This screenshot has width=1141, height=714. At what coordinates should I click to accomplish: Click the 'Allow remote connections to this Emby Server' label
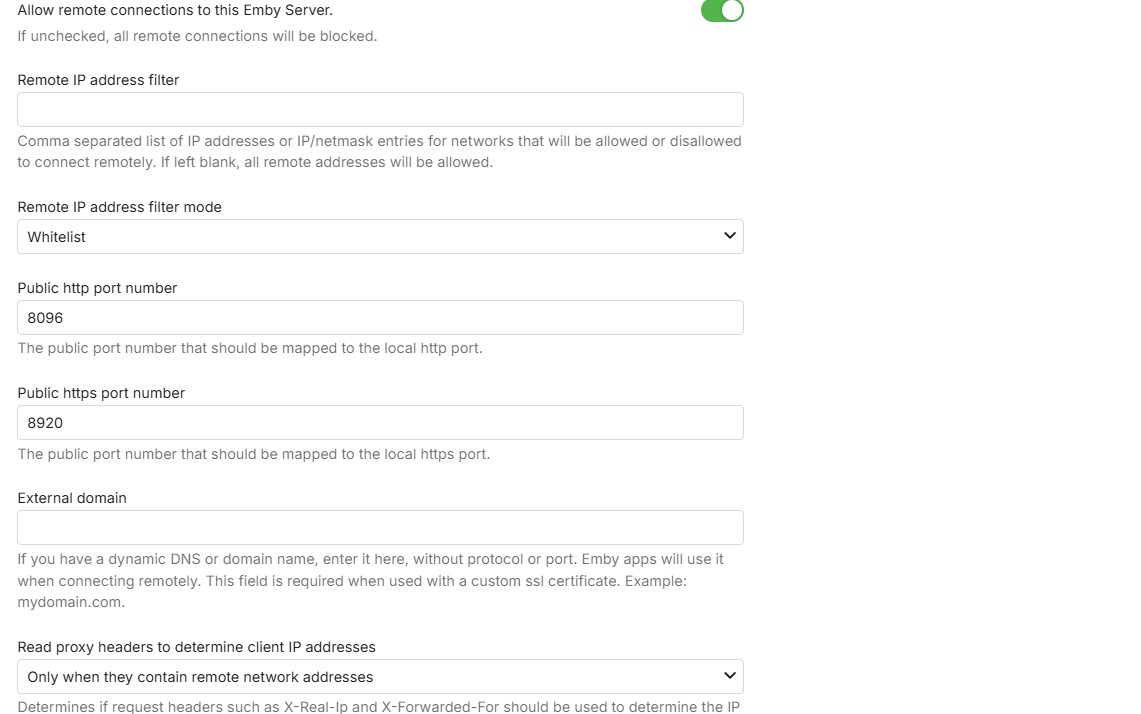click(175, 10)
